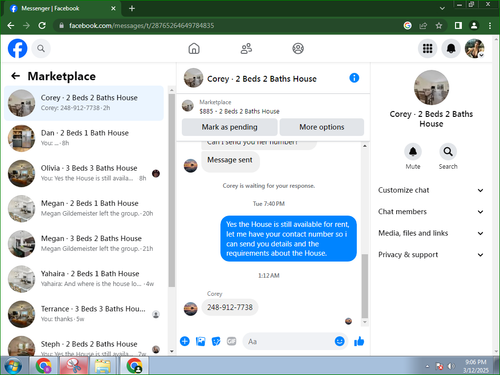
Task: Open Olivia - 3 Beds 3 Baths House chat
Action: 84,173
